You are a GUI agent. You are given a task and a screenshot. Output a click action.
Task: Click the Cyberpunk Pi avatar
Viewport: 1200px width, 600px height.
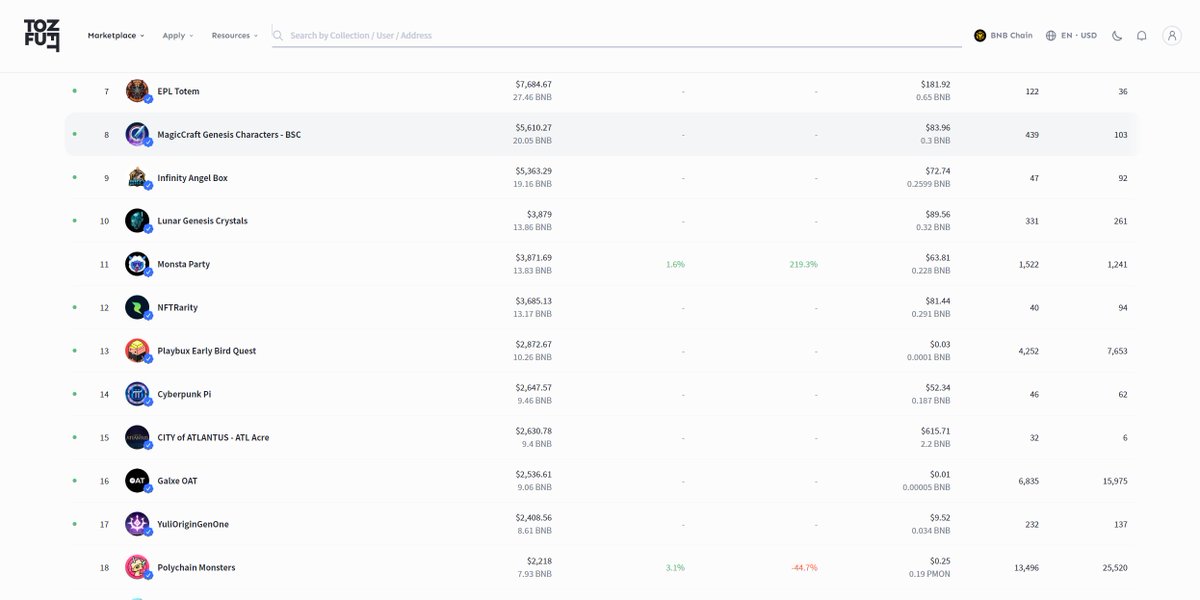(x=138, y=394)
